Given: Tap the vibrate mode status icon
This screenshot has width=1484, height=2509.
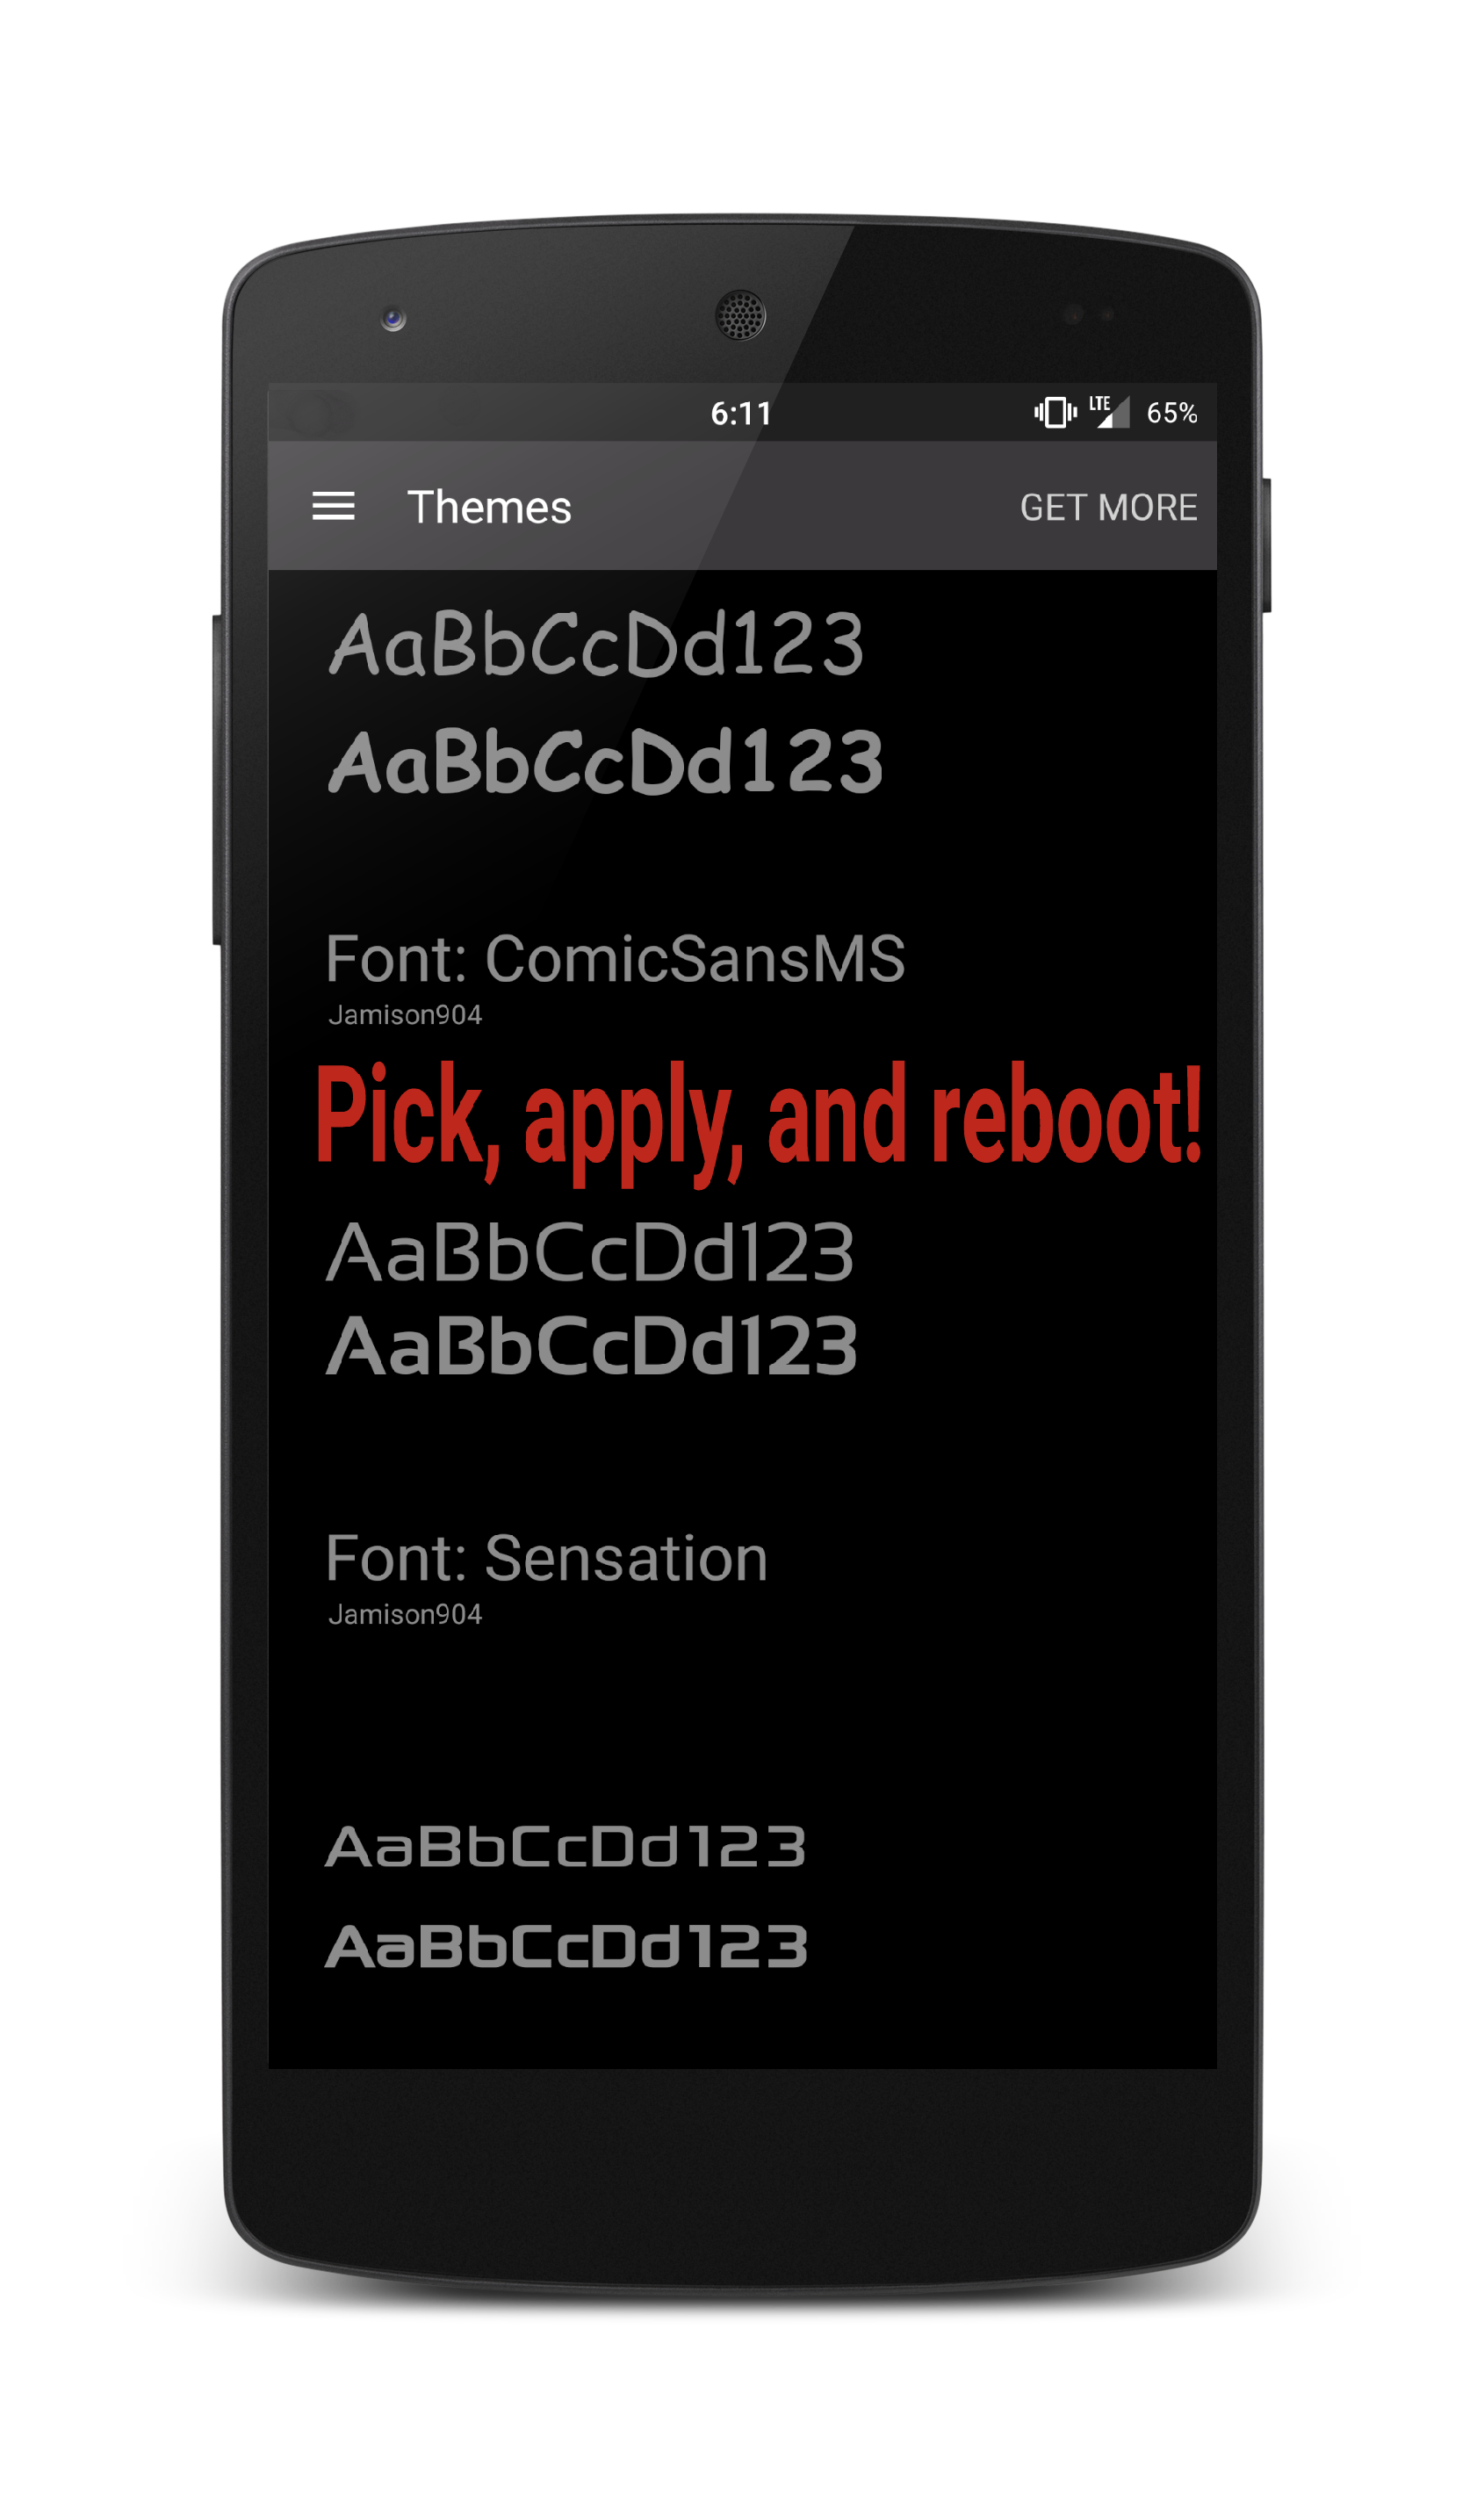Looking at the screenshot, I should coord(1055,412).
